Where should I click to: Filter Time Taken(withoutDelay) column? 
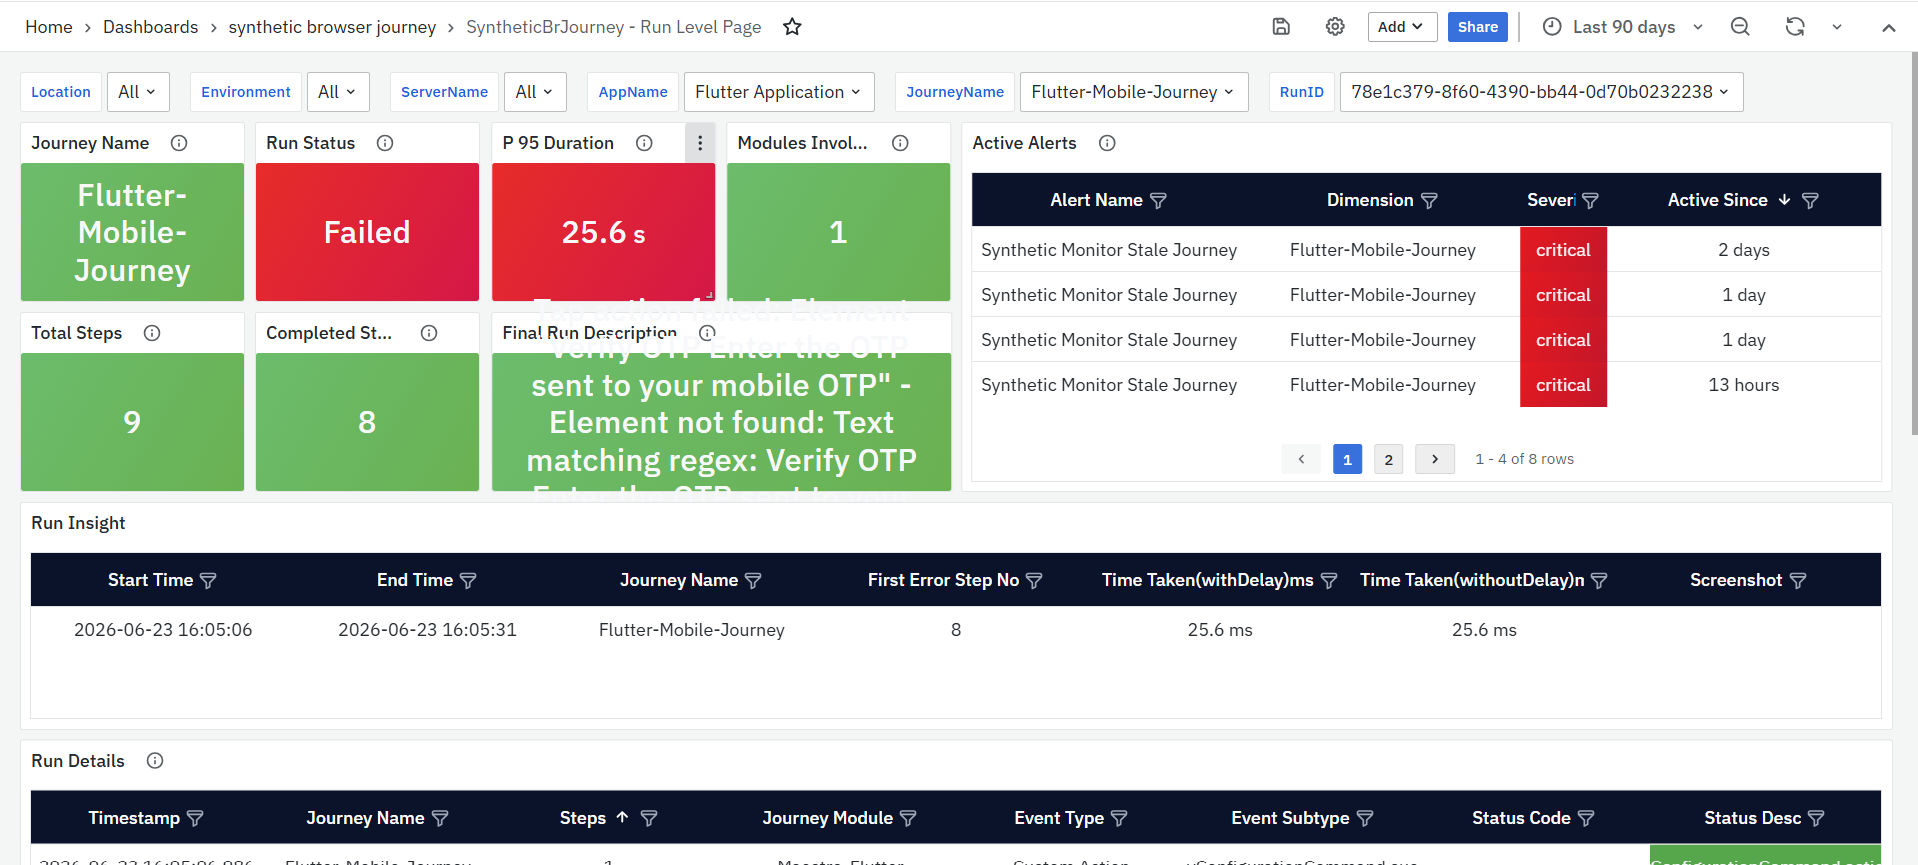click(1599, 581)
